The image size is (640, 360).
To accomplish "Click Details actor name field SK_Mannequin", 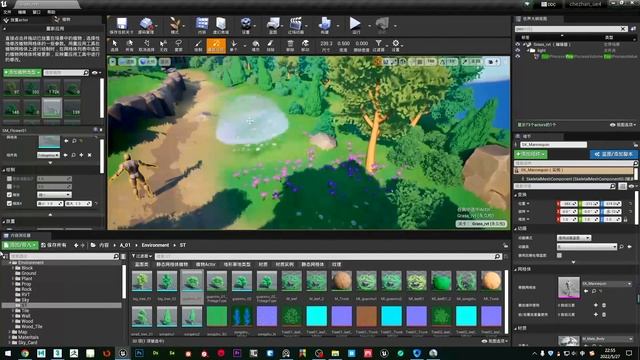I will (x=553, y=144).
